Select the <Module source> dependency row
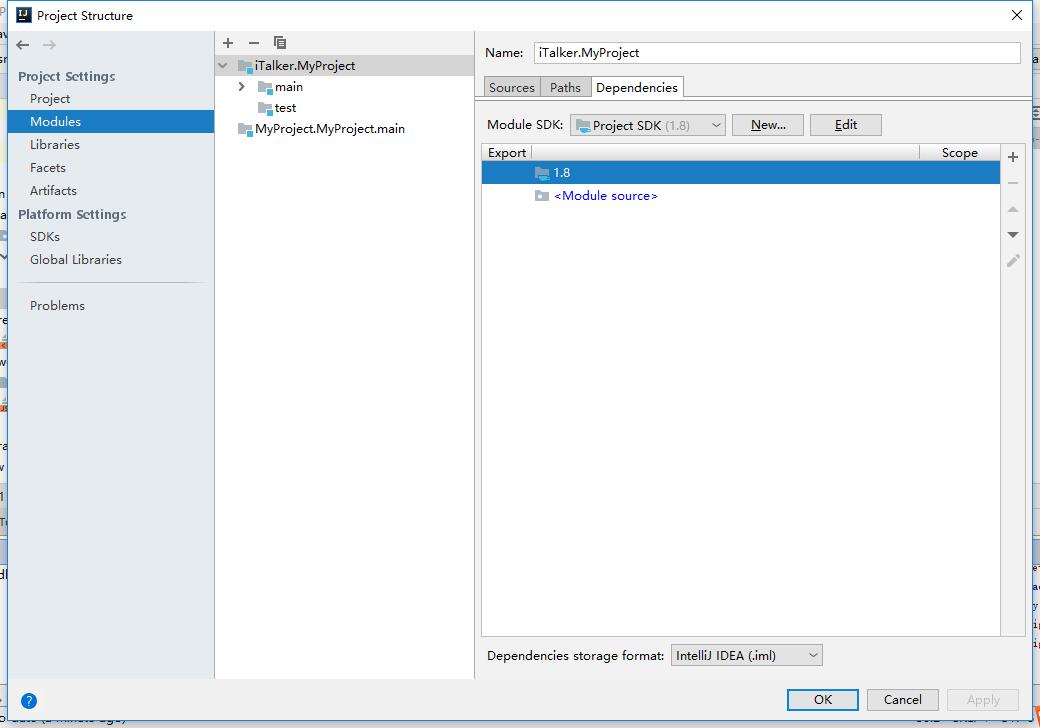Viewport: 1040px width, 728px height. click(x=740, y=196)
